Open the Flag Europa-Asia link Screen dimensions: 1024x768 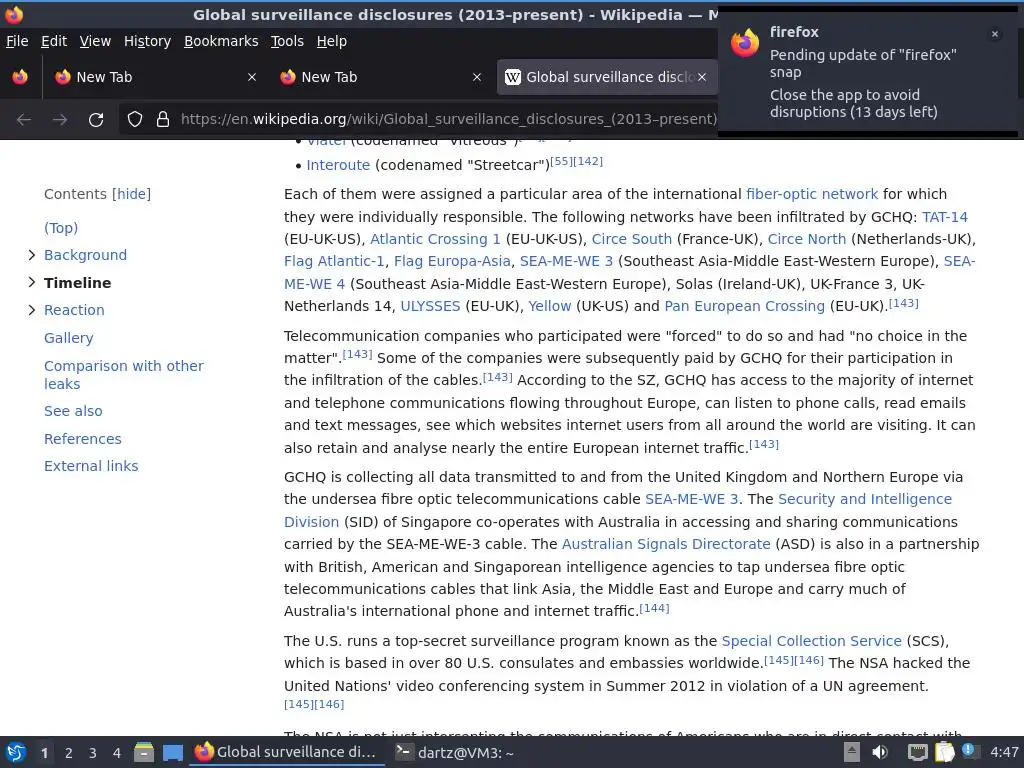tap(452, 261)
